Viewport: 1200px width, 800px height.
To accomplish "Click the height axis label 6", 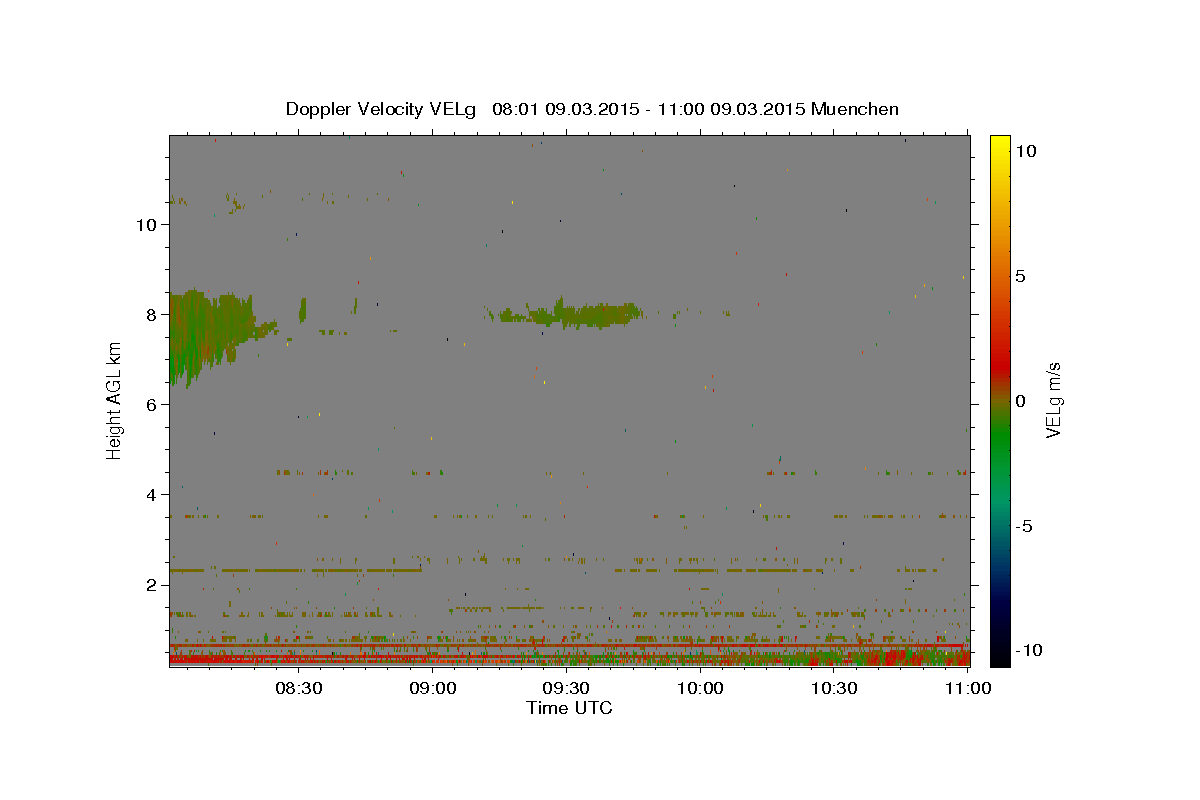I will [154, 405].
